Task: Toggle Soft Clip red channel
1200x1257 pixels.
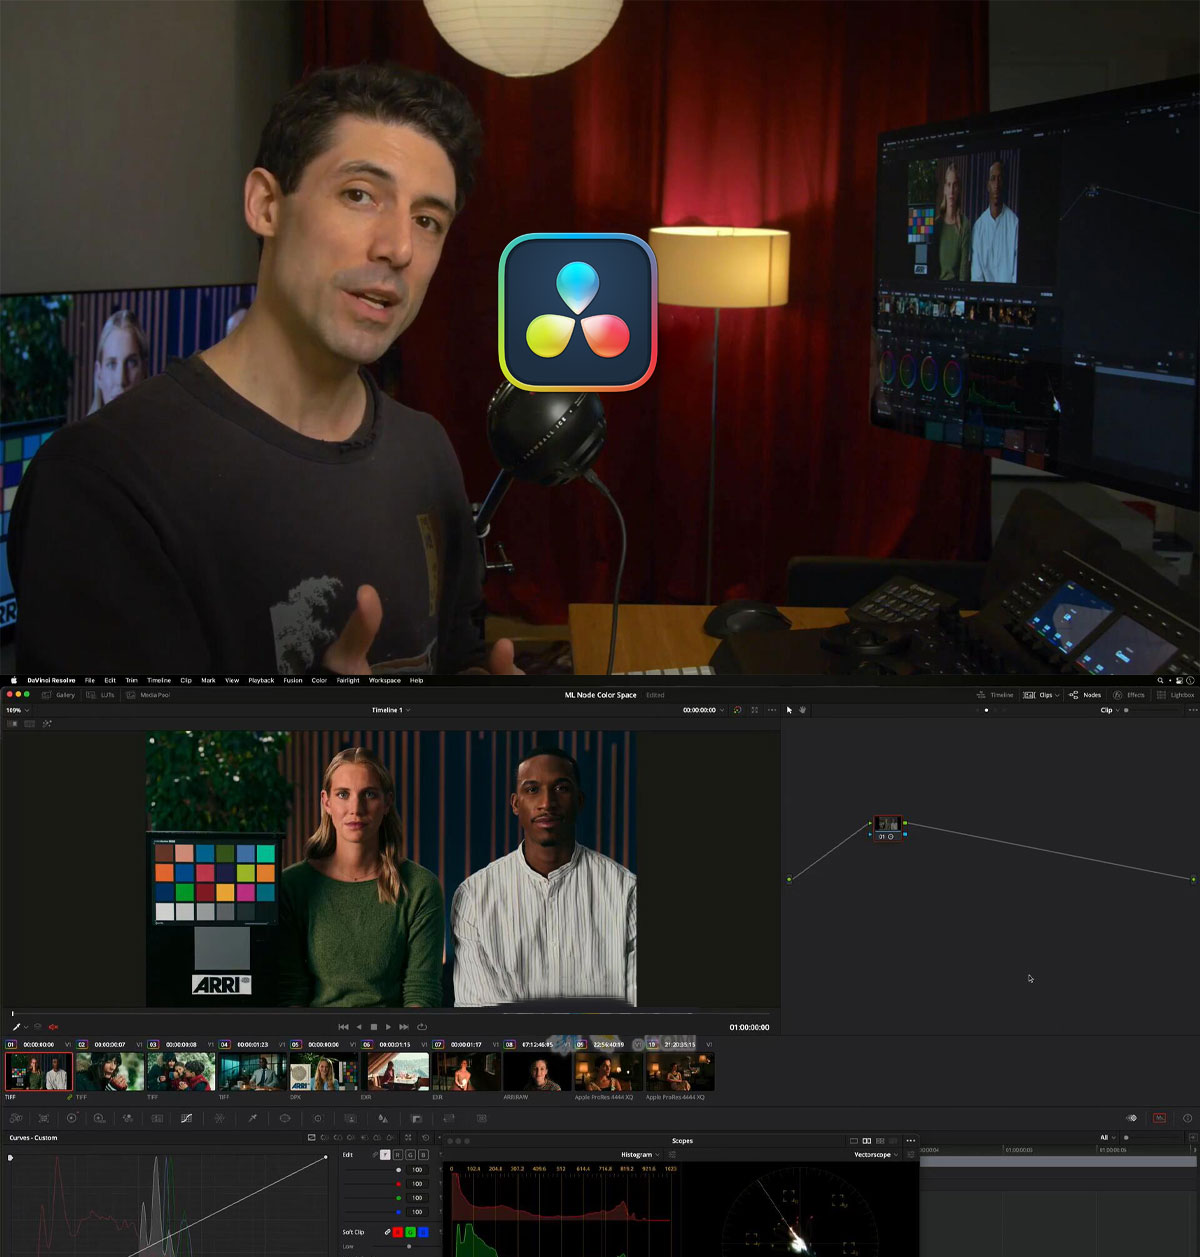Action: click(398, 1232)
